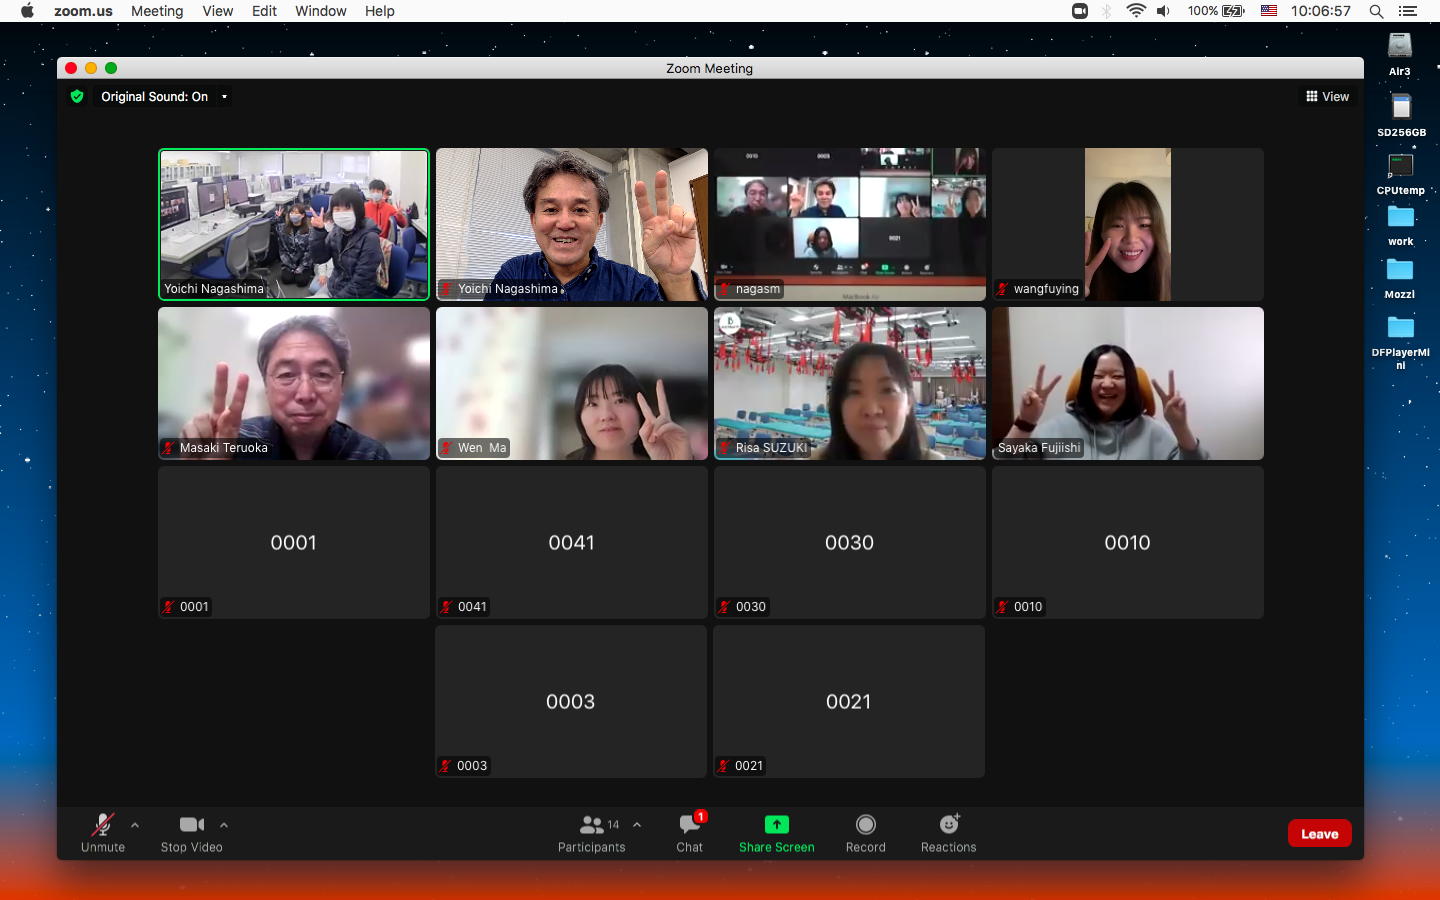Open the Reactions smiley icon
Screen dimensions: 1440x900
tap(949, 824)
